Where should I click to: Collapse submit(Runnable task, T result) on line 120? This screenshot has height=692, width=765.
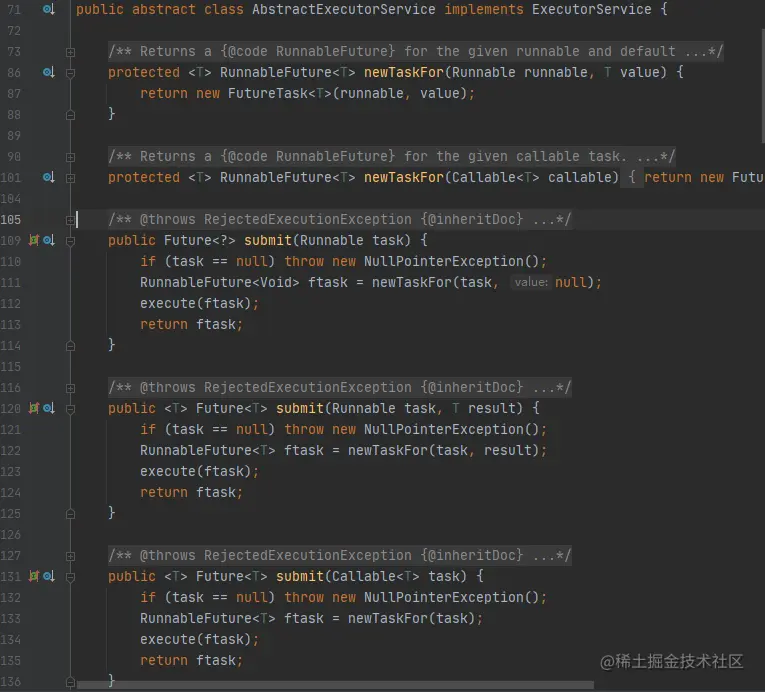point(70,409)
